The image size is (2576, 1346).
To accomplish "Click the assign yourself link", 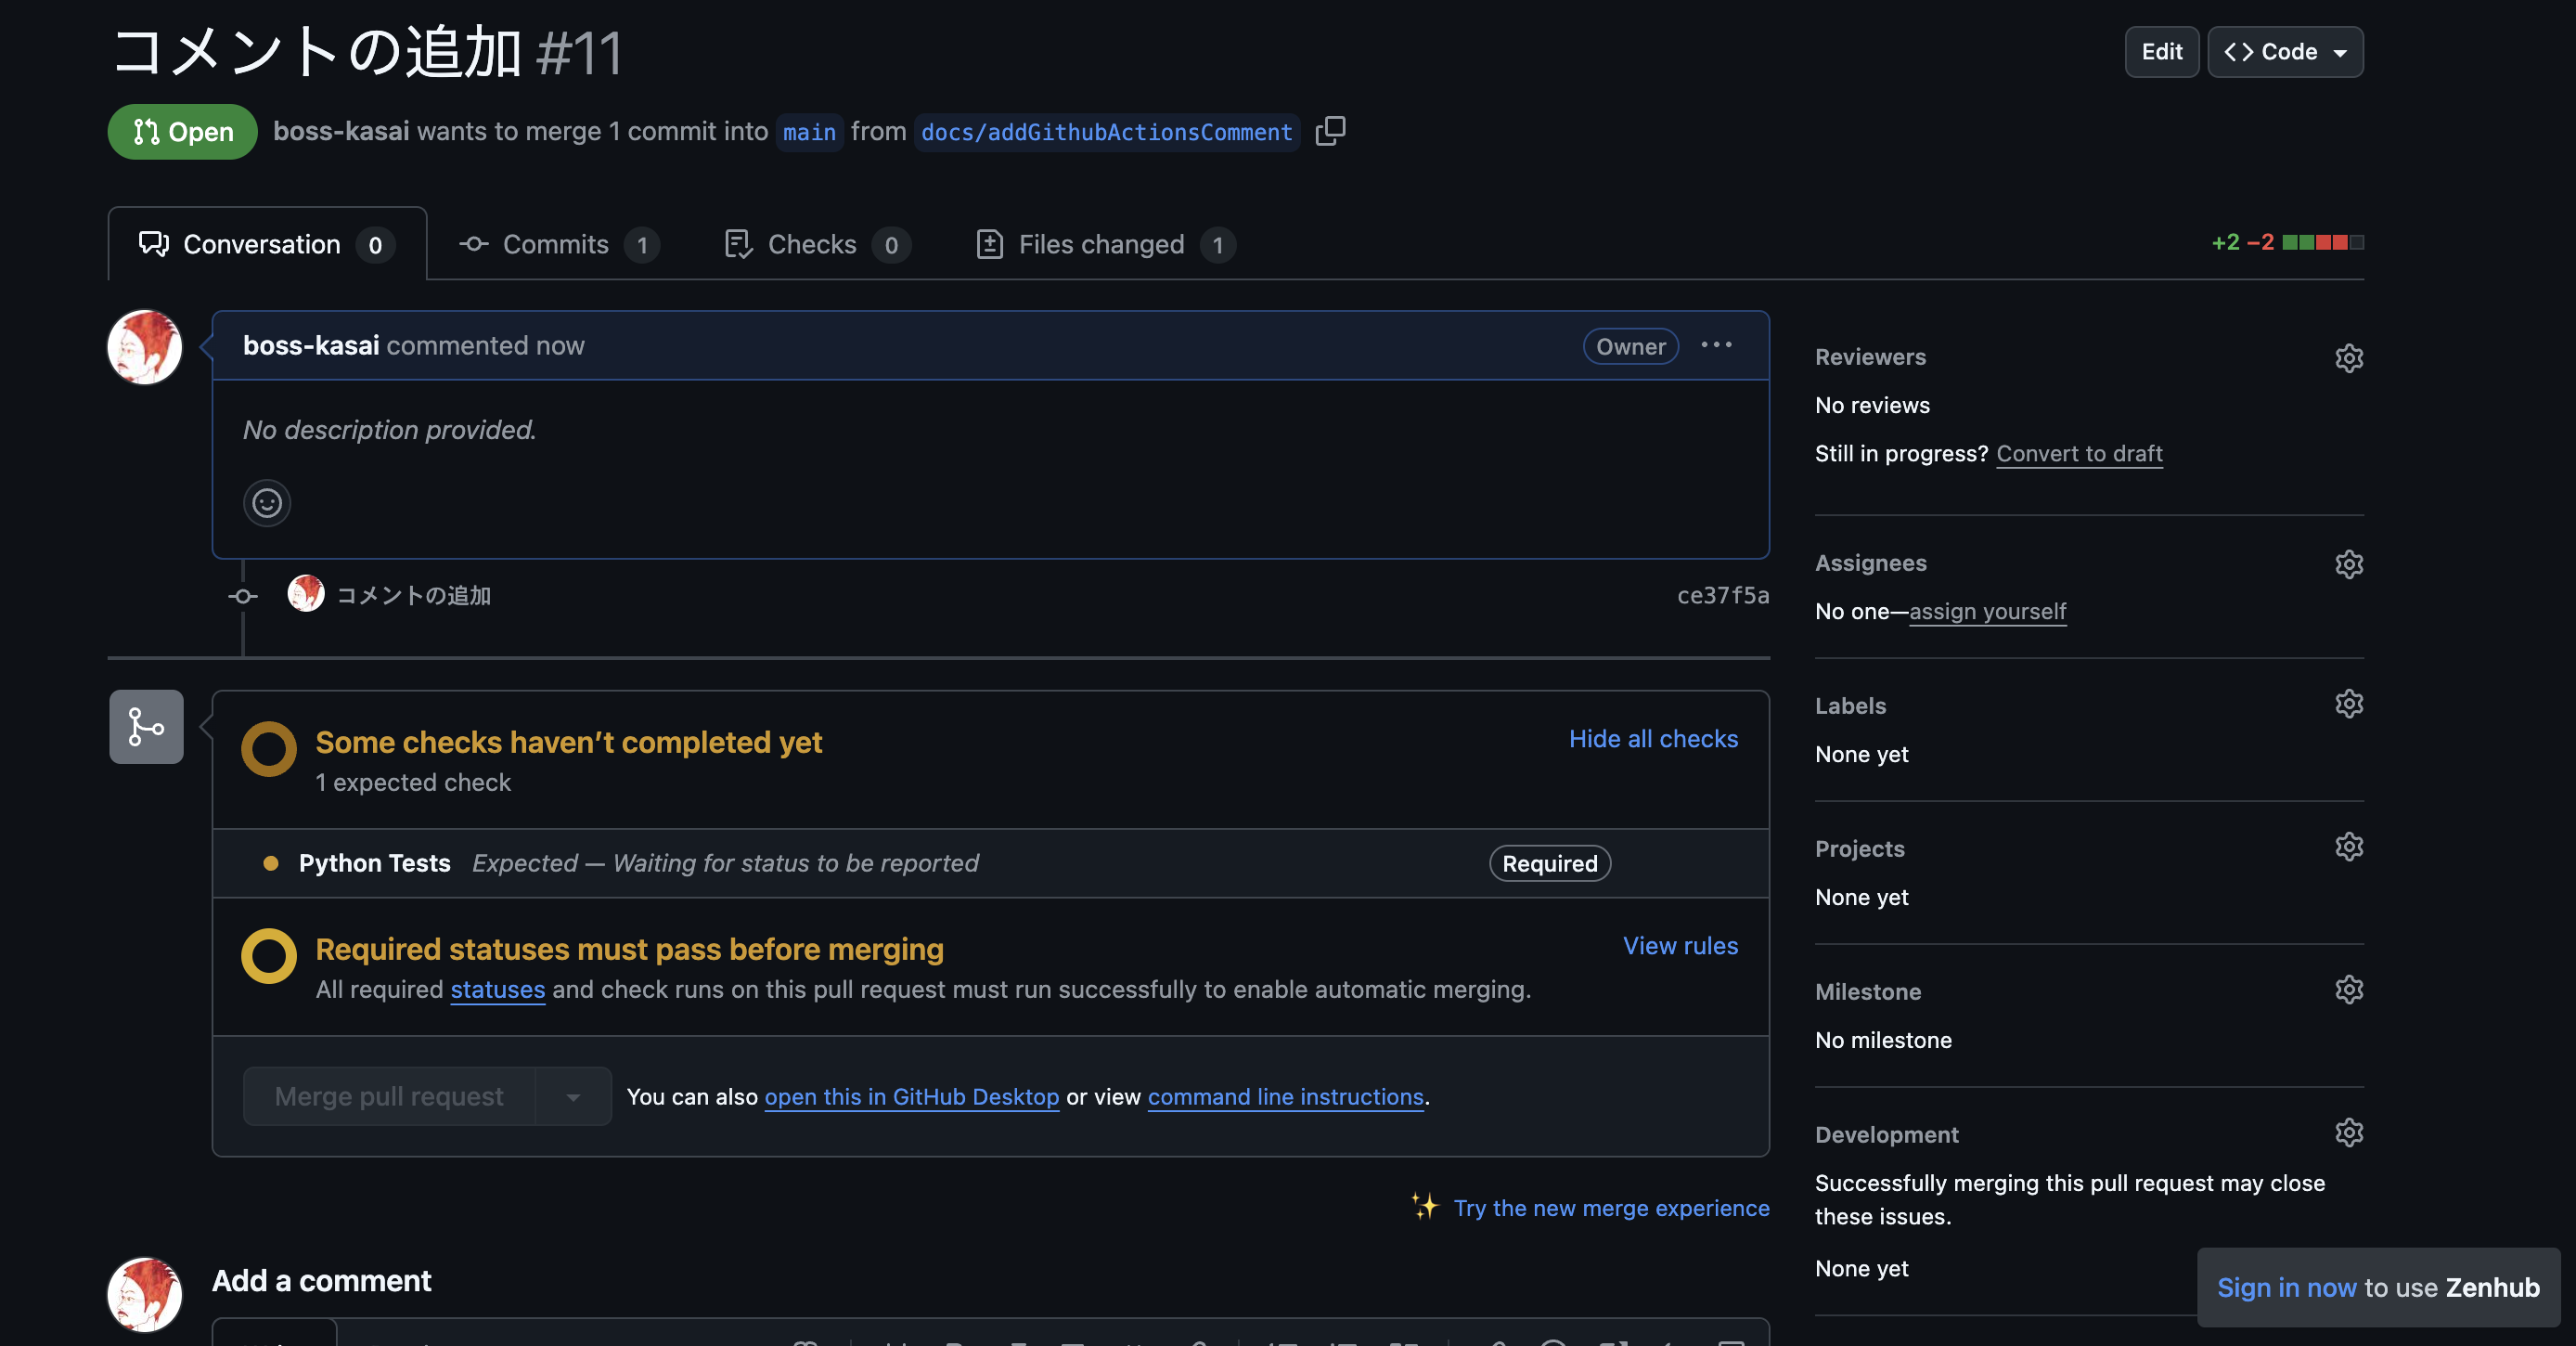I will (x=1987, y=612).
